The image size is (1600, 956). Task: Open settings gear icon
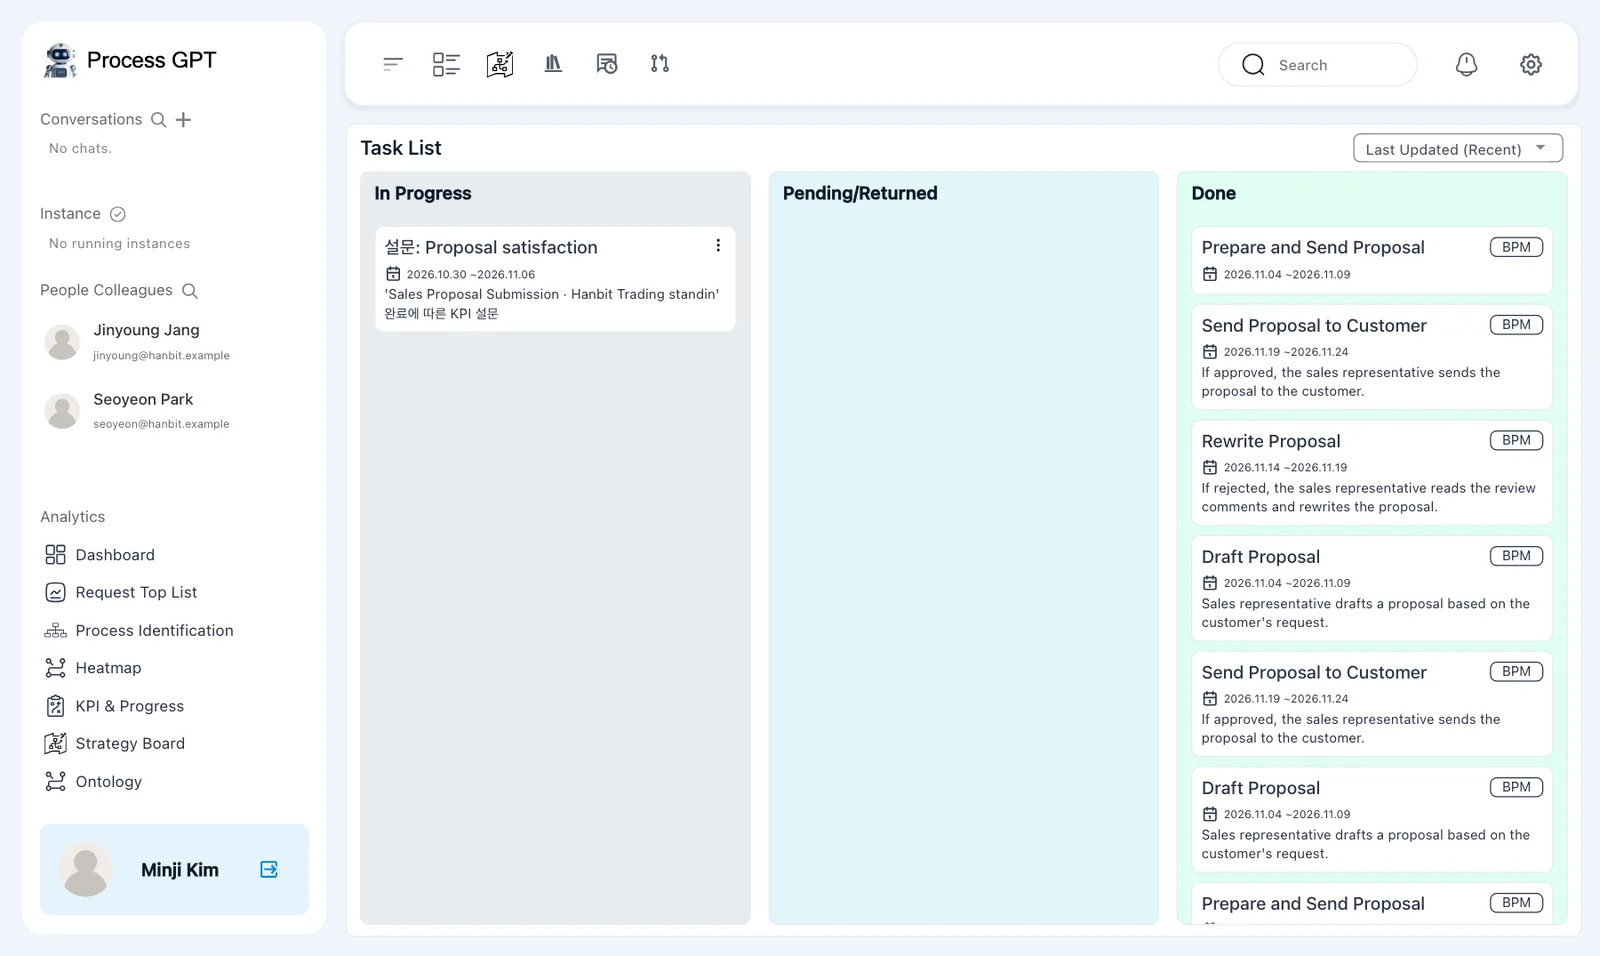tap(1531, 64)
